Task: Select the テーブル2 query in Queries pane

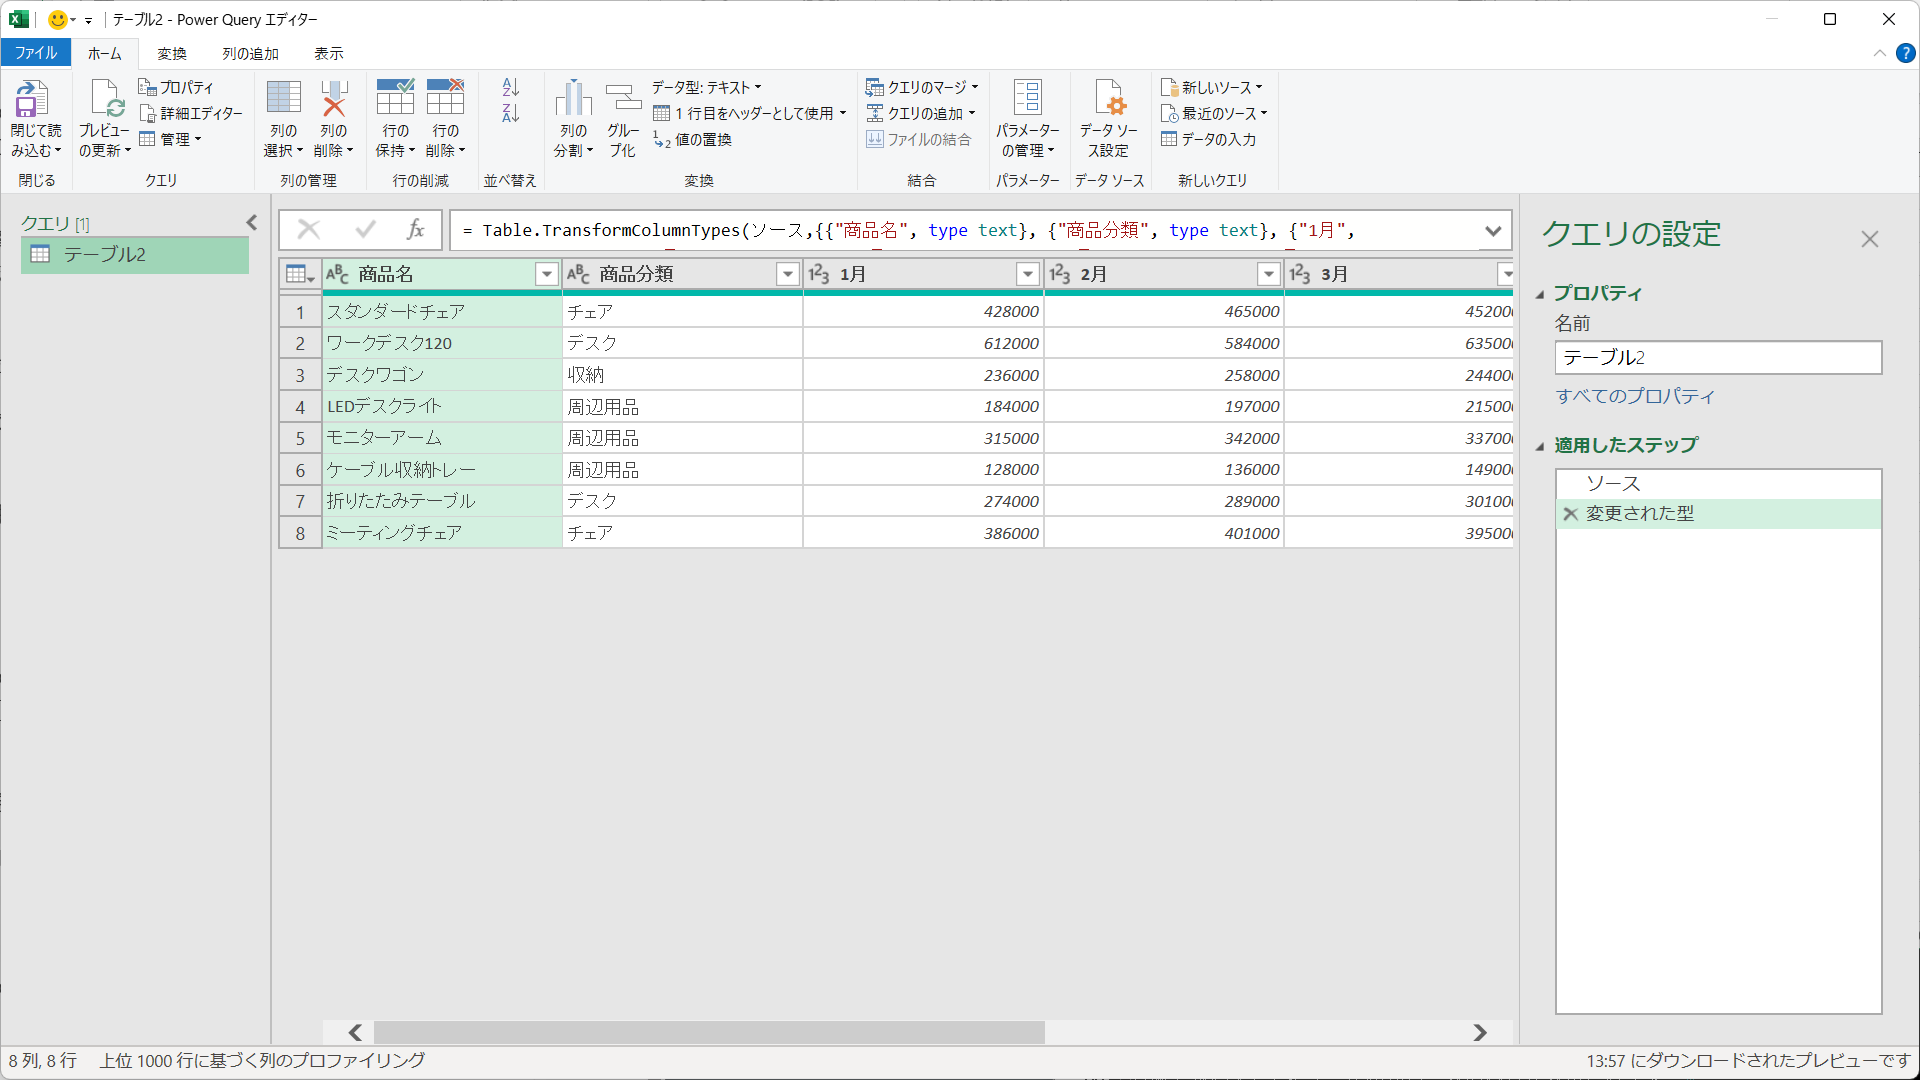Action: (135, 254)
